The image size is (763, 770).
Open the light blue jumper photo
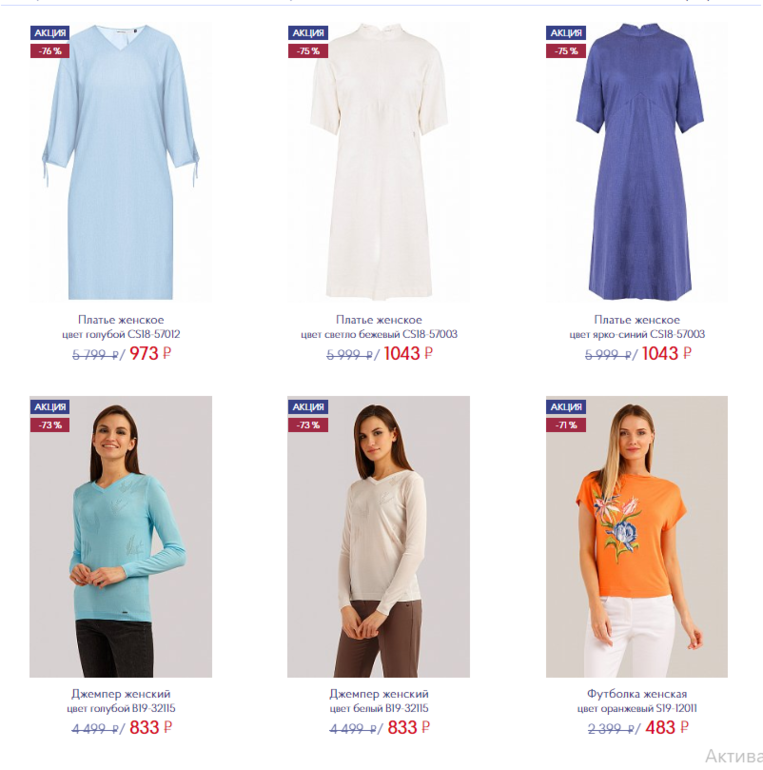coord(121,537)
